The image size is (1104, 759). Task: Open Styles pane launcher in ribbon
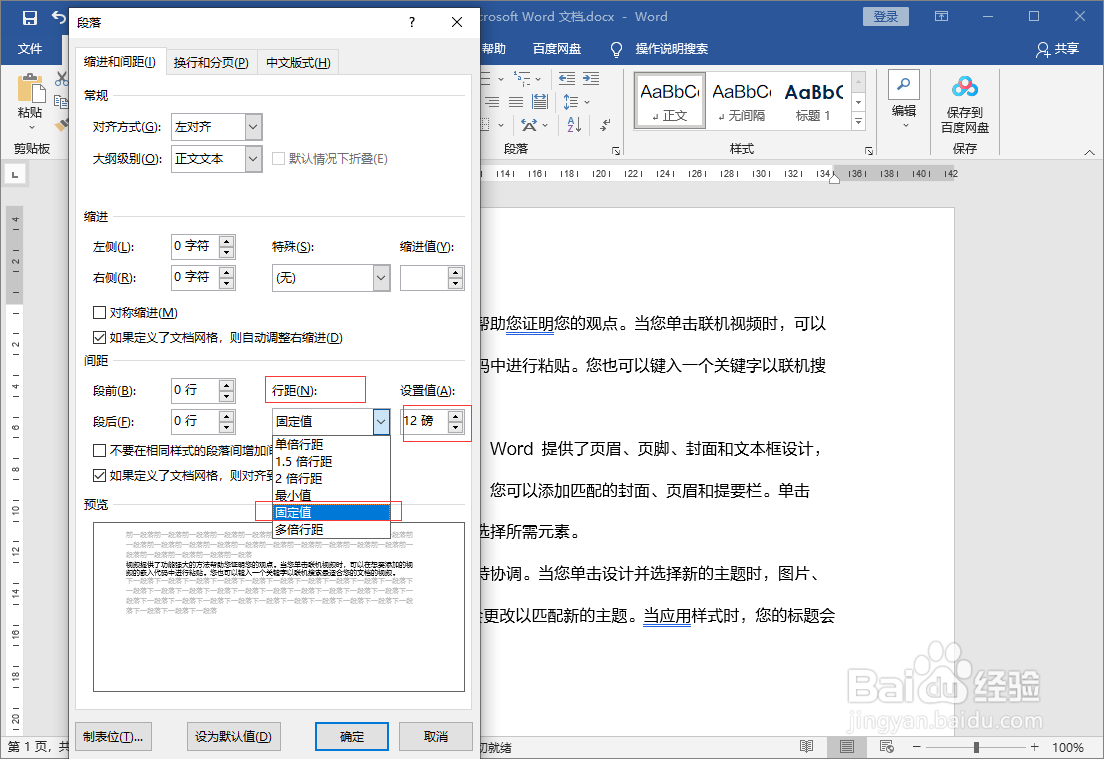[x=869, y=151]
